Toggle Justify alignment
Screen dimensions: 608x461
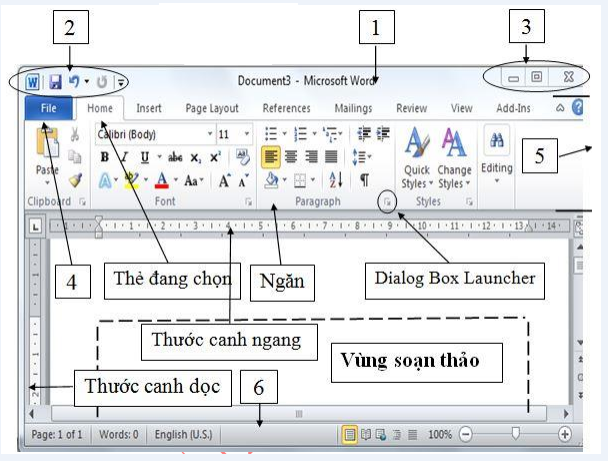[331, 157]
